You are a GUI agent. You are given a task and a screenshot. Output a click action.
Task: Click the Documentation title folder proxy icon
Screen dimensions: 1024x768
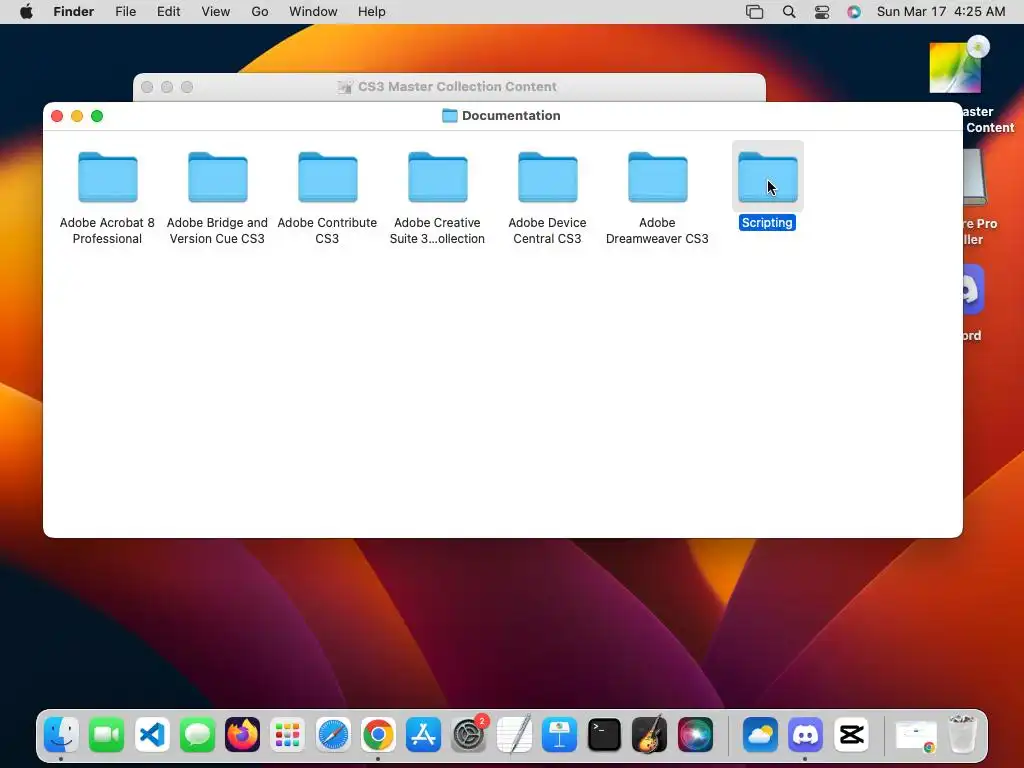[449, 116]
